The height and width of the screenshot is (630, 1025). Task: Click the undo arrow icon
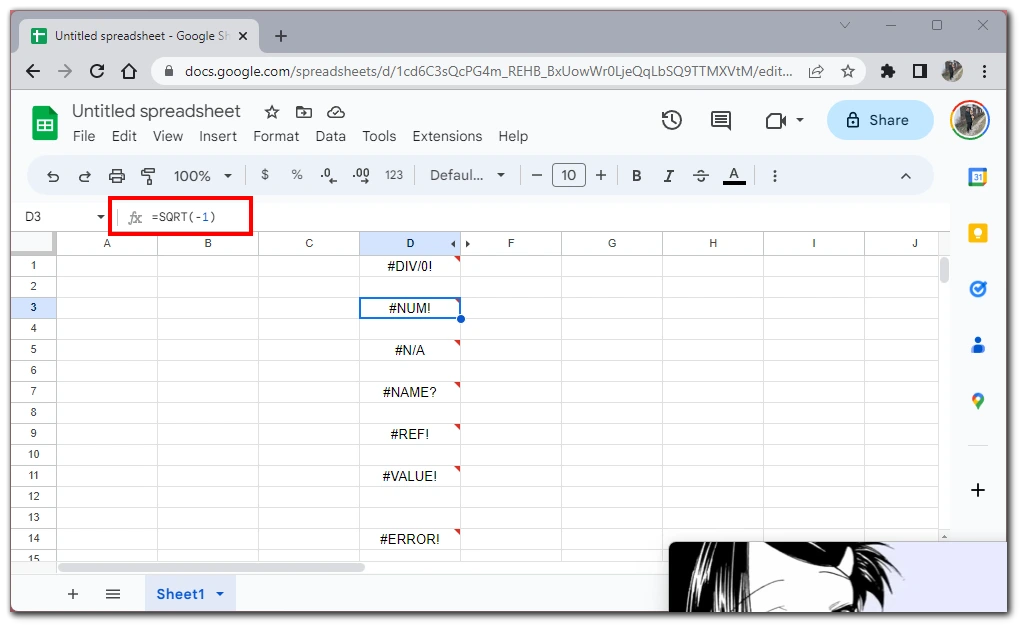pos(53,176)
